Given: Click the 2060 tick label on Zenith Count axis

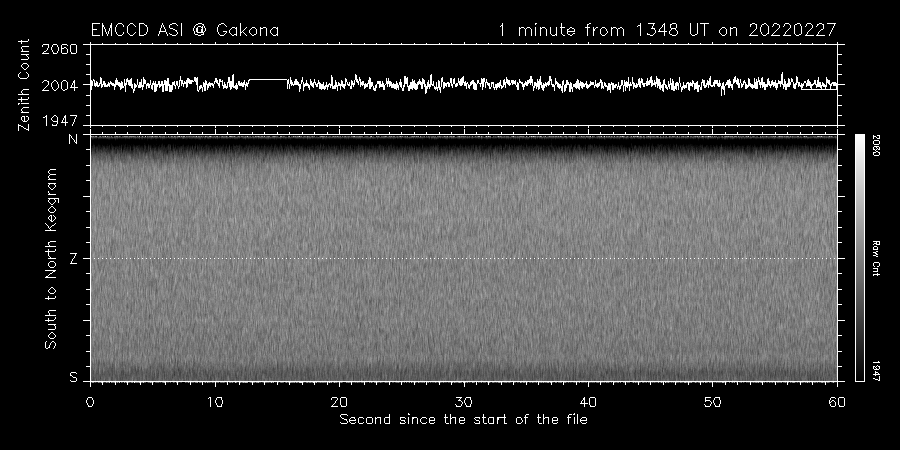Looking at the screenshot, I should pos(59,49).
